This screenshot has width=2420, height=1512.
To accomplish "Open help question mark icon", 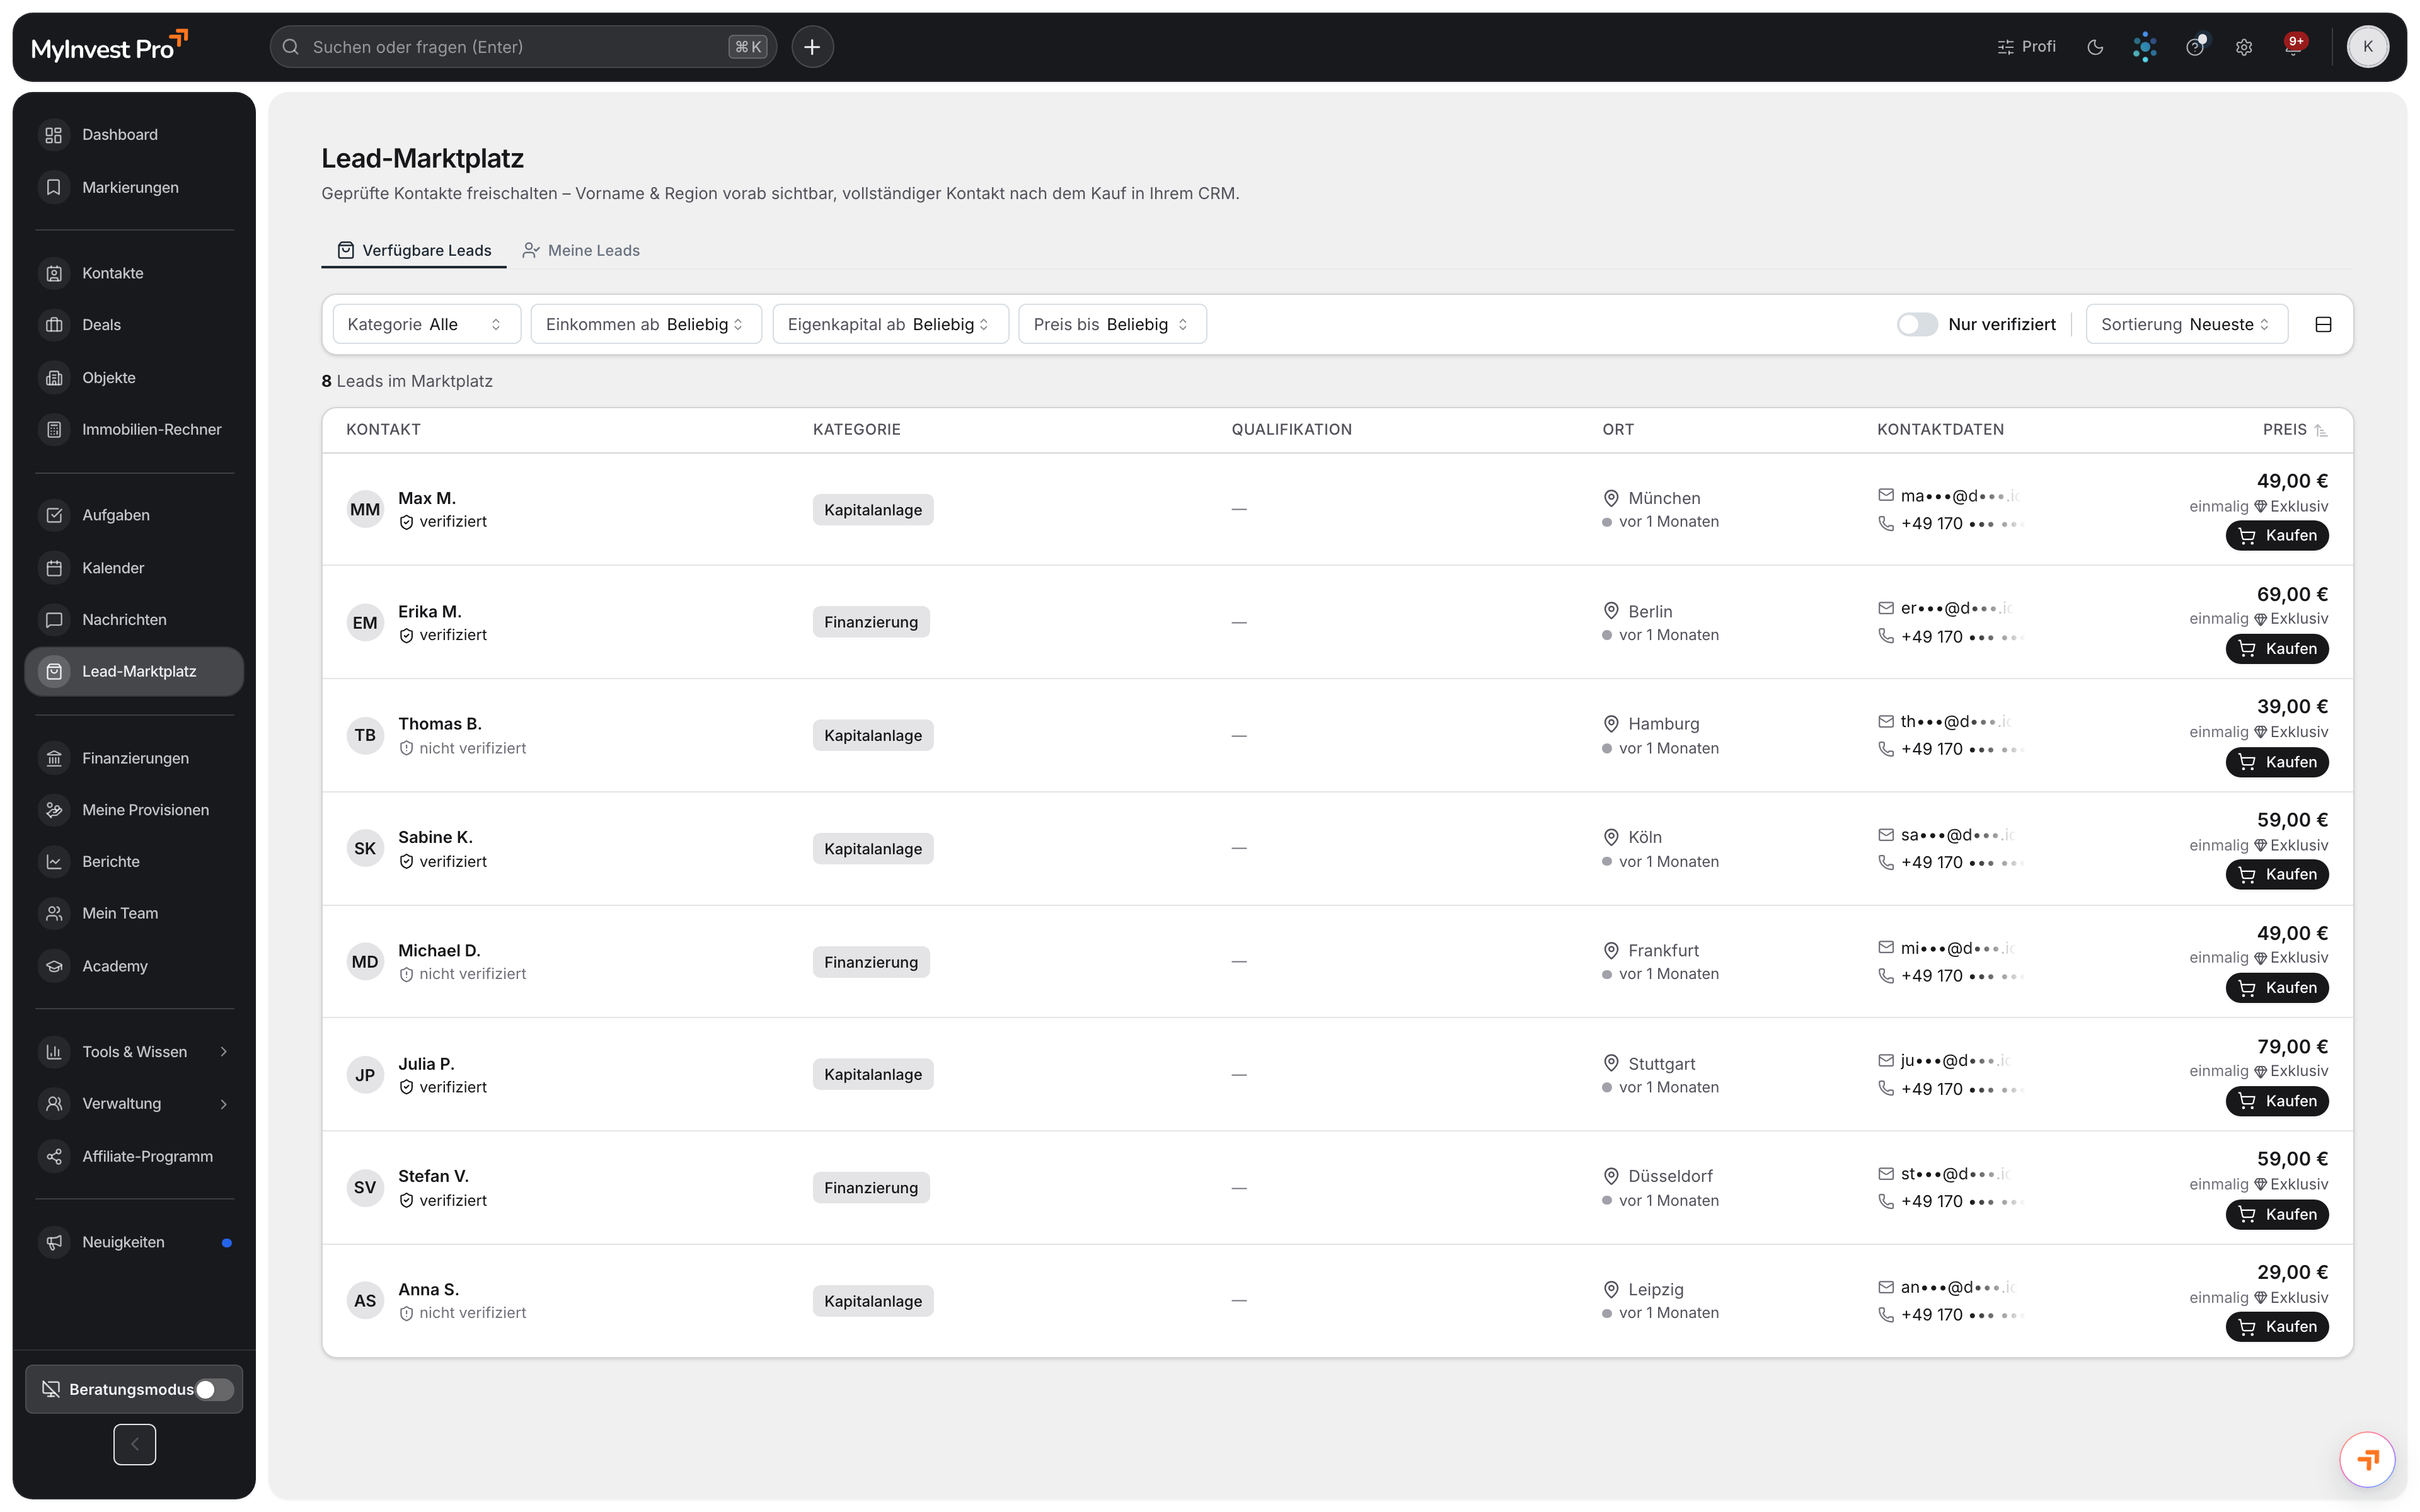I will click(2194, 47).
